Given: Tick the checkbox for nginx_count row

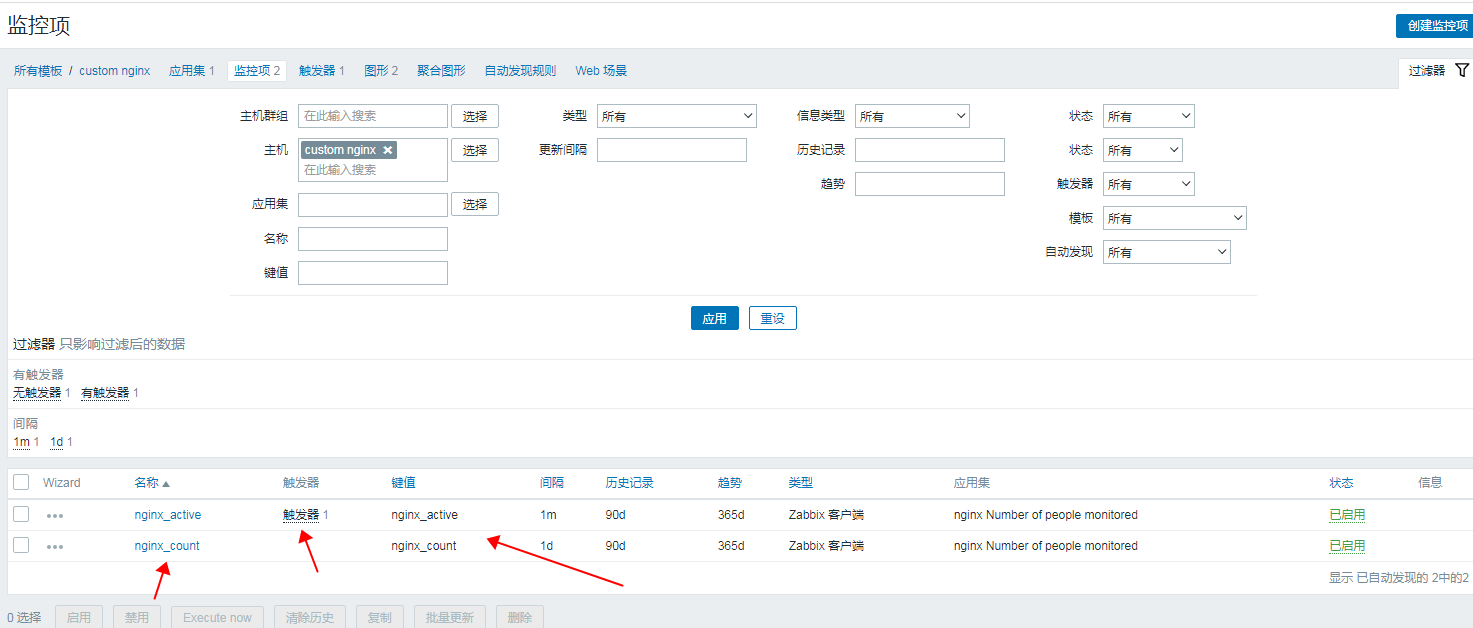Looking at the screenshot, I should (x=21, y=545).
